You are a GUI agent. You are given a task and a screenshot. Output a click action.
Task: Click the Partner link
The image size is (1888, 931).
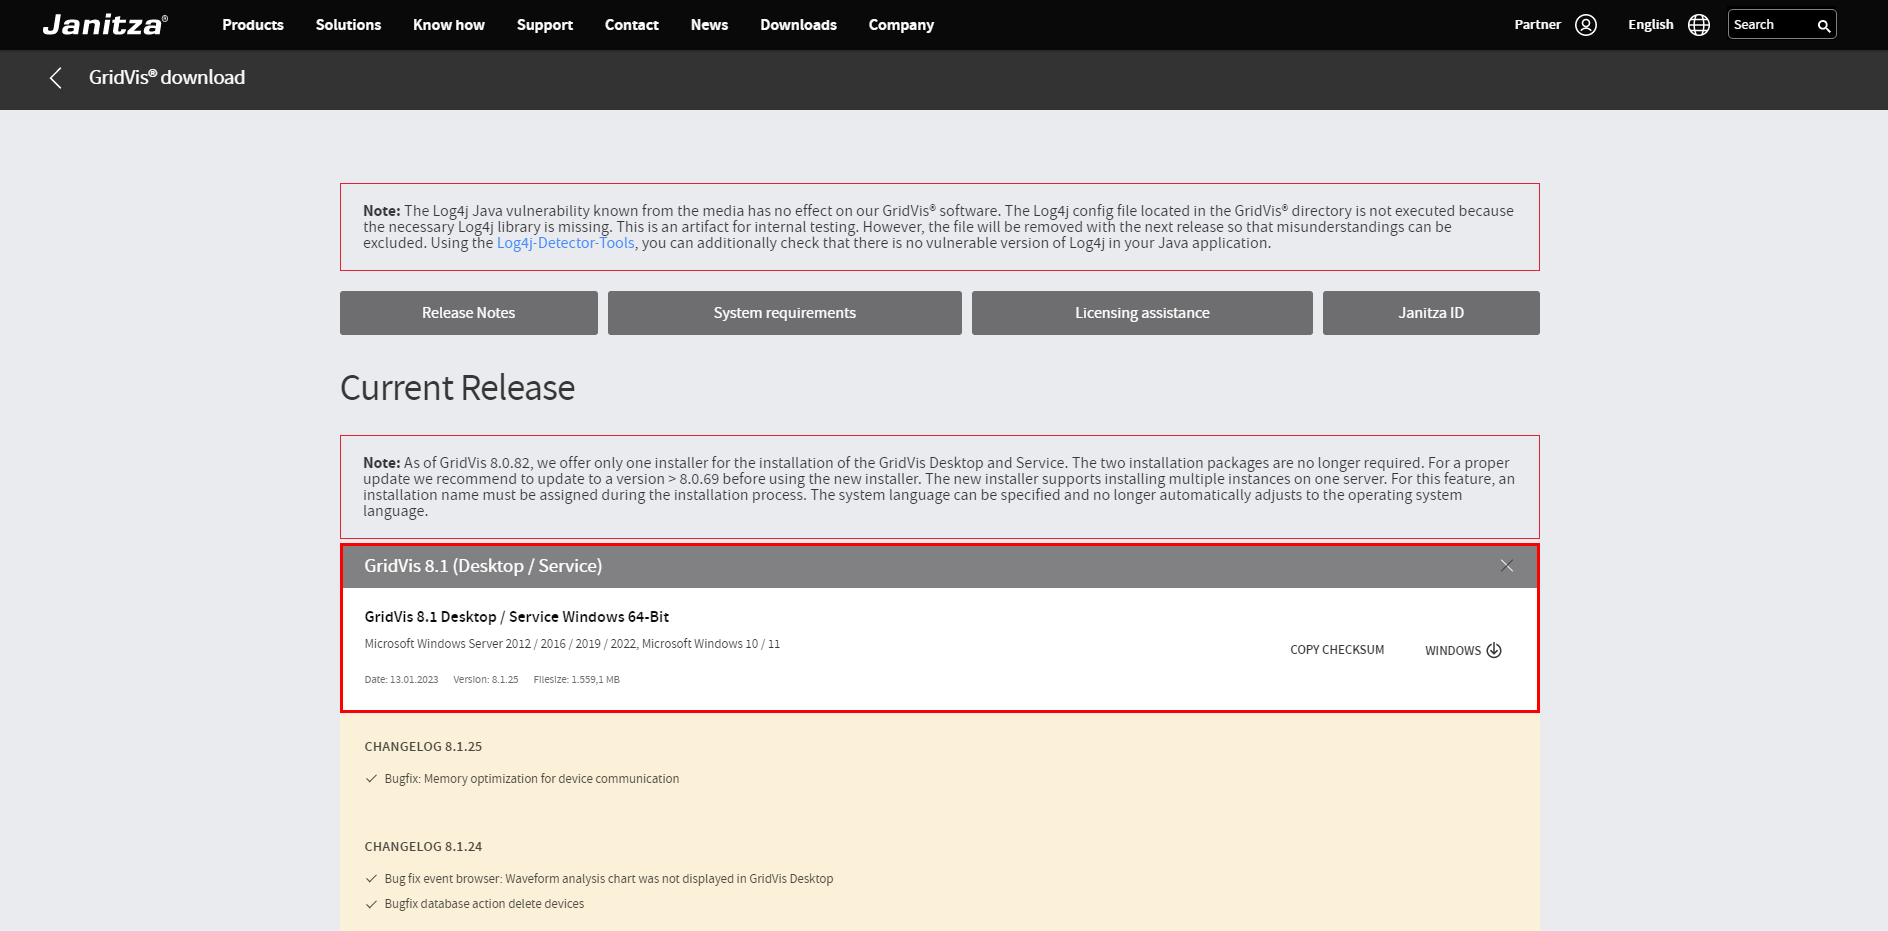pos(1537,25)
